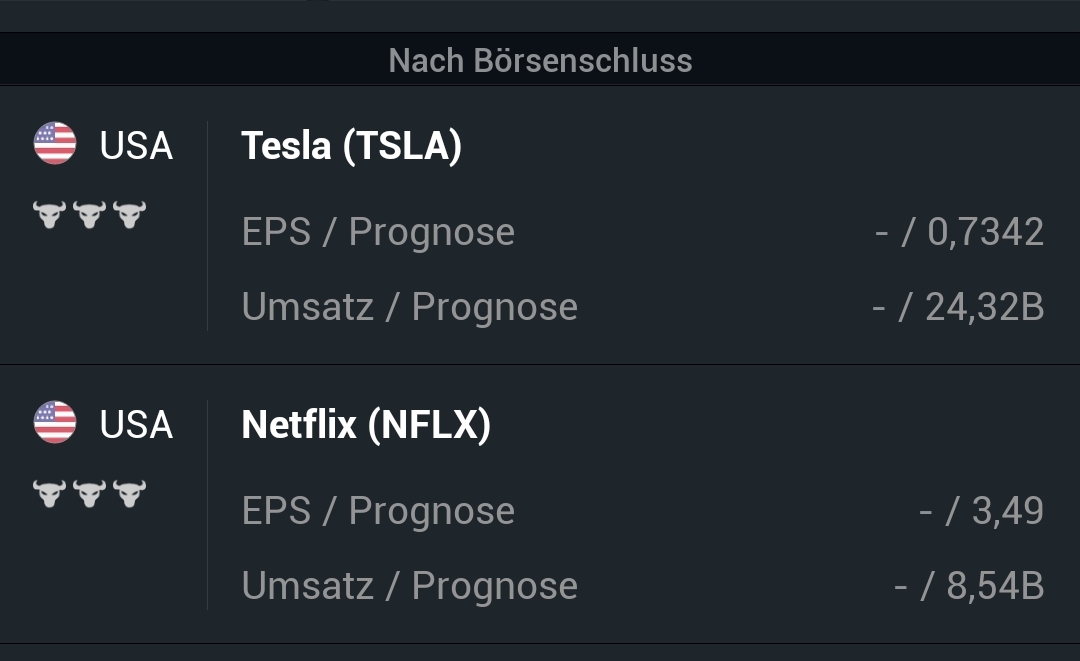Select the second bull icon for Tesla
1080x661 pixels.
[x=90, y=213]
